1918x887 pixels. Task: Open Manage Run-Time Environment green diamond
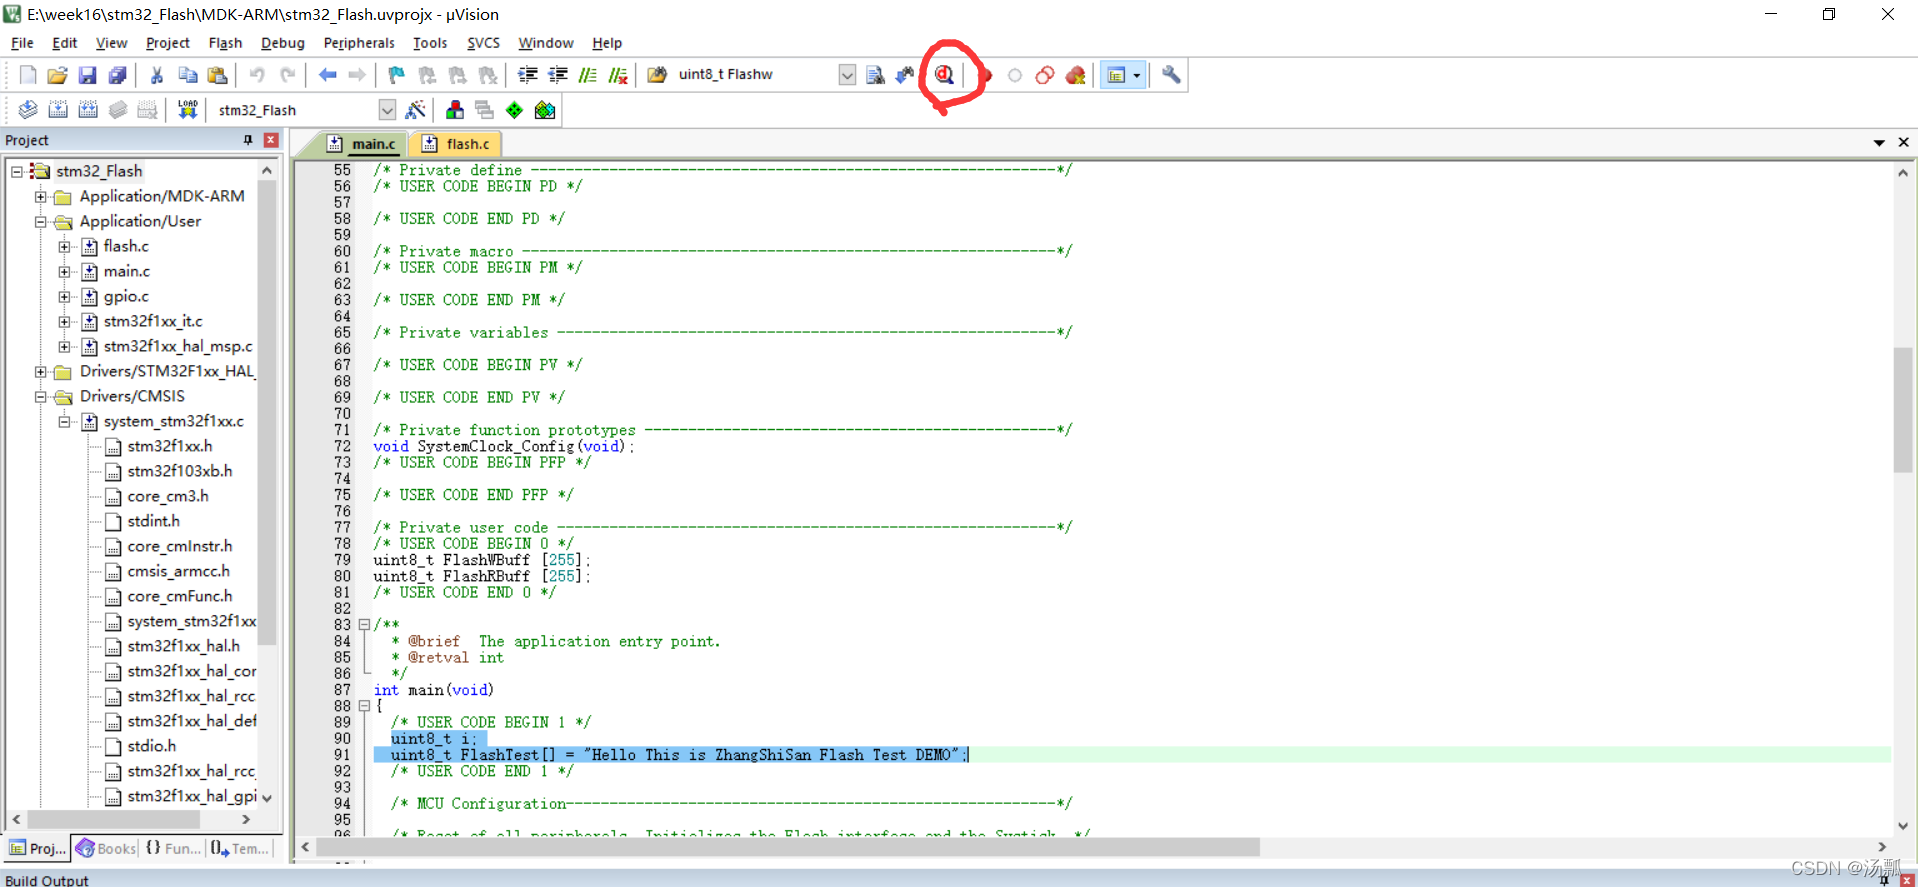514,110
